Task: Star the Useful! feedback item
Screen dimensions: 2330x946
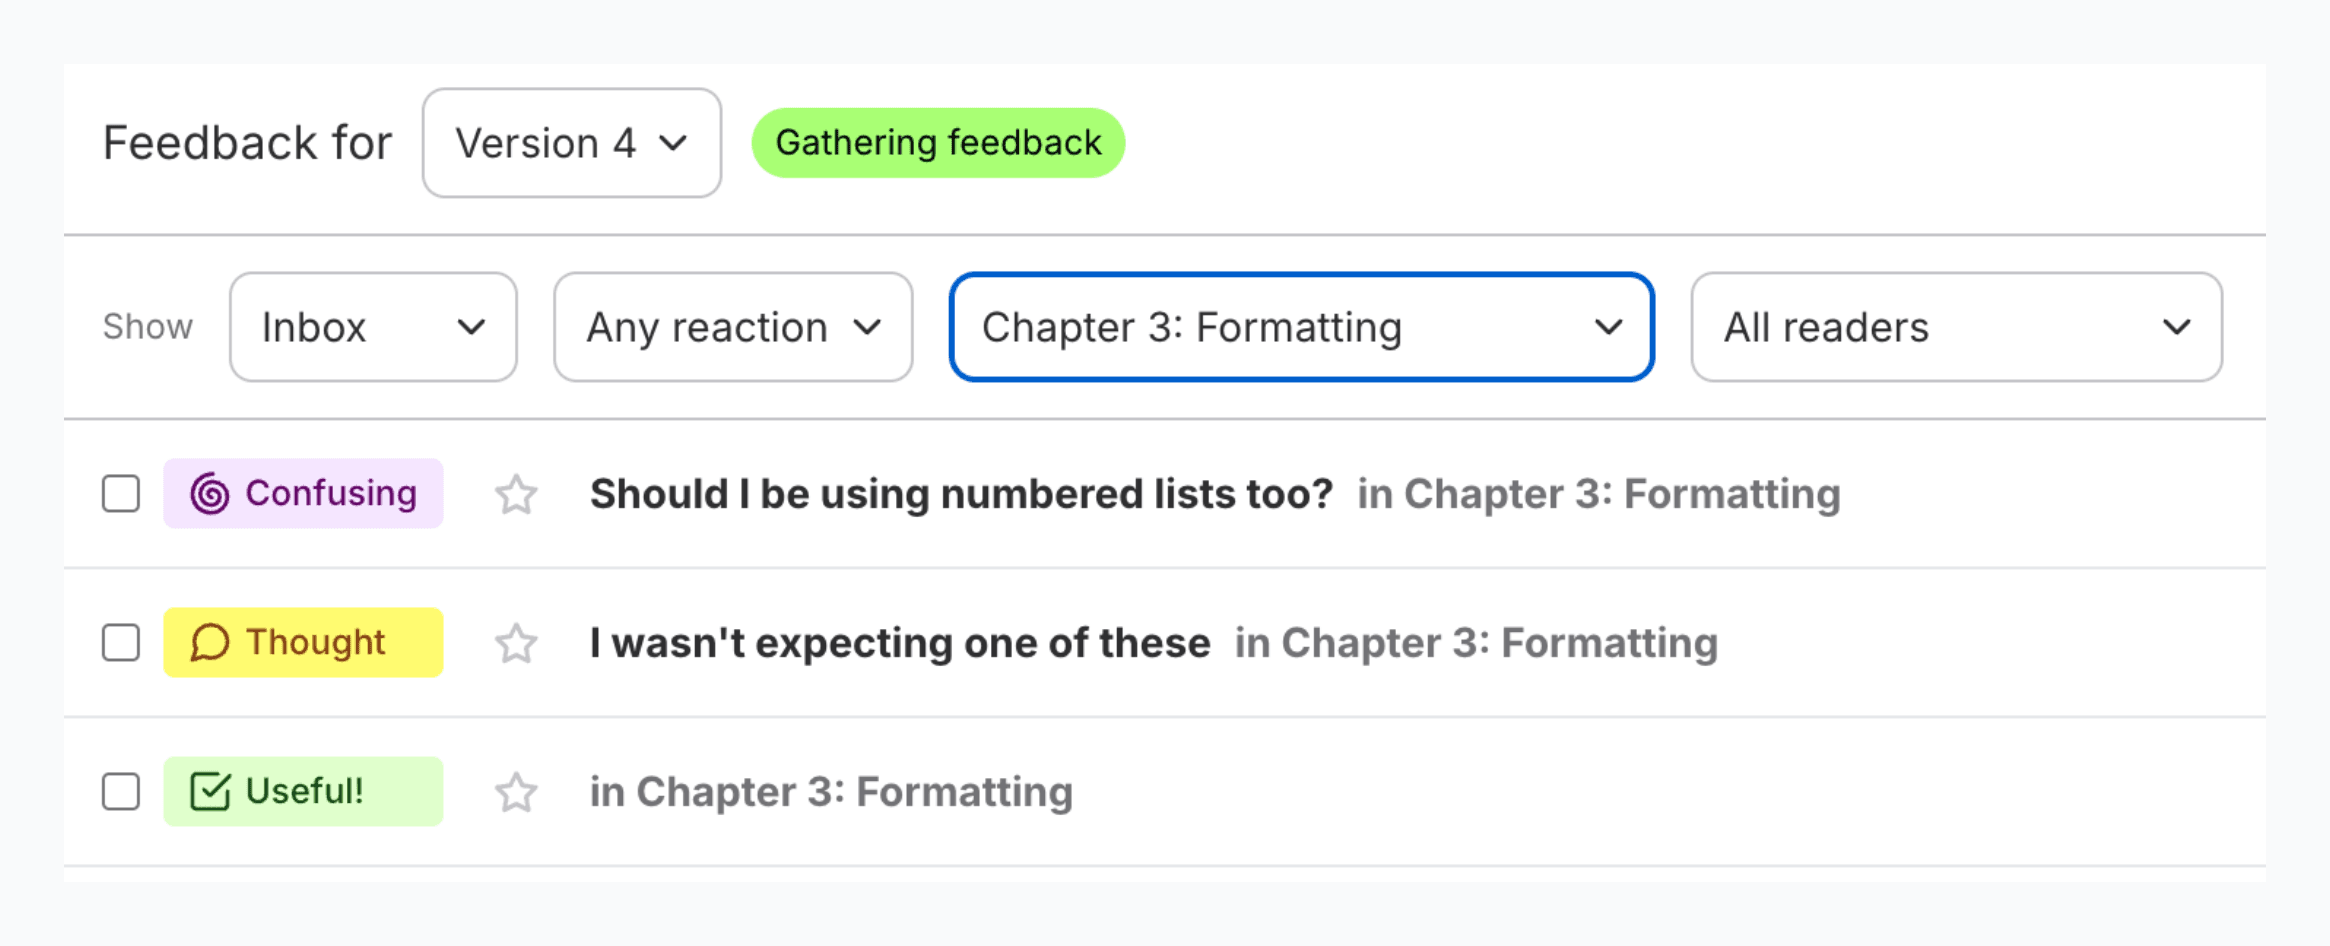Action: pyautogui.click(x=516, y=791)
